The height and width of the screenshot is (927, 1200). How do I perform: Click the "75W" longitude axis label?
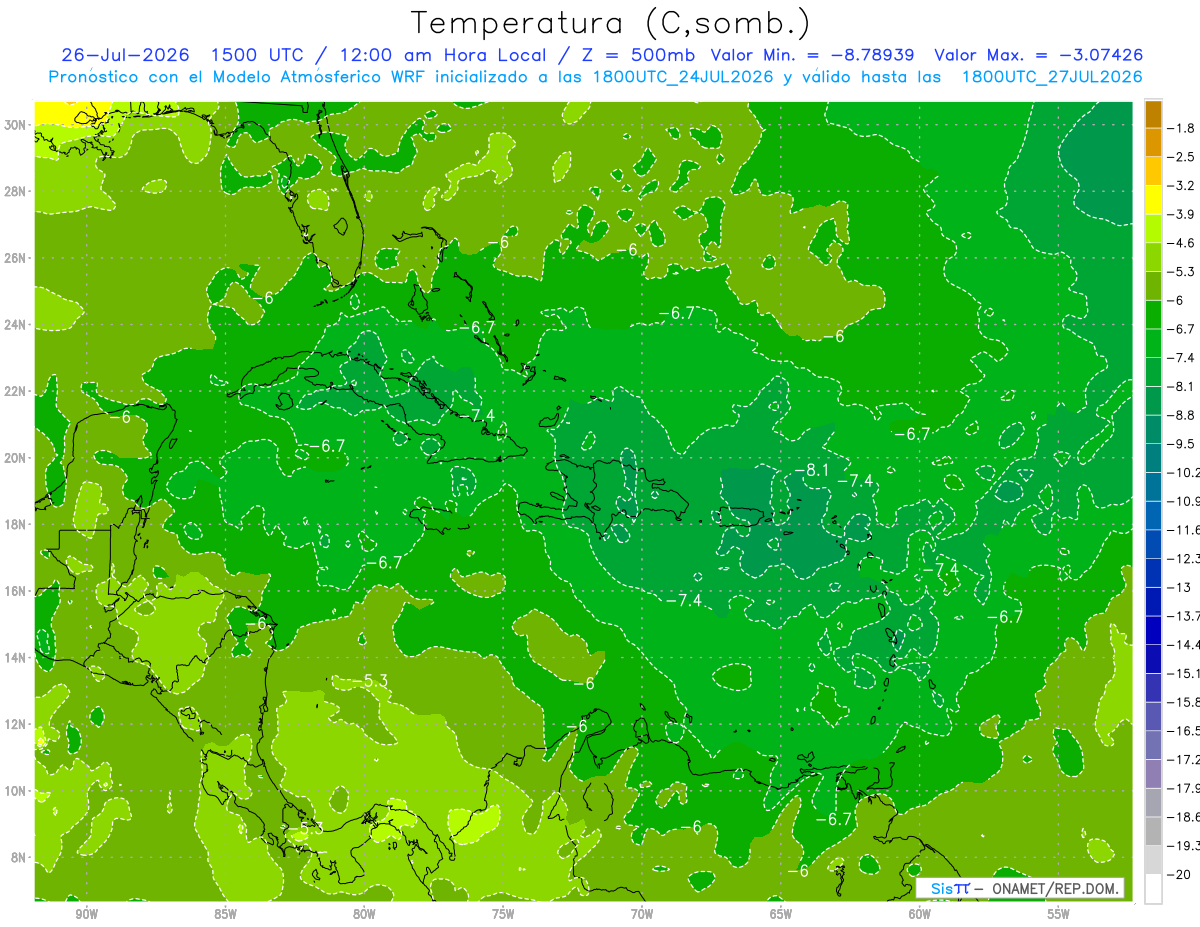click(x=503, y=914)
